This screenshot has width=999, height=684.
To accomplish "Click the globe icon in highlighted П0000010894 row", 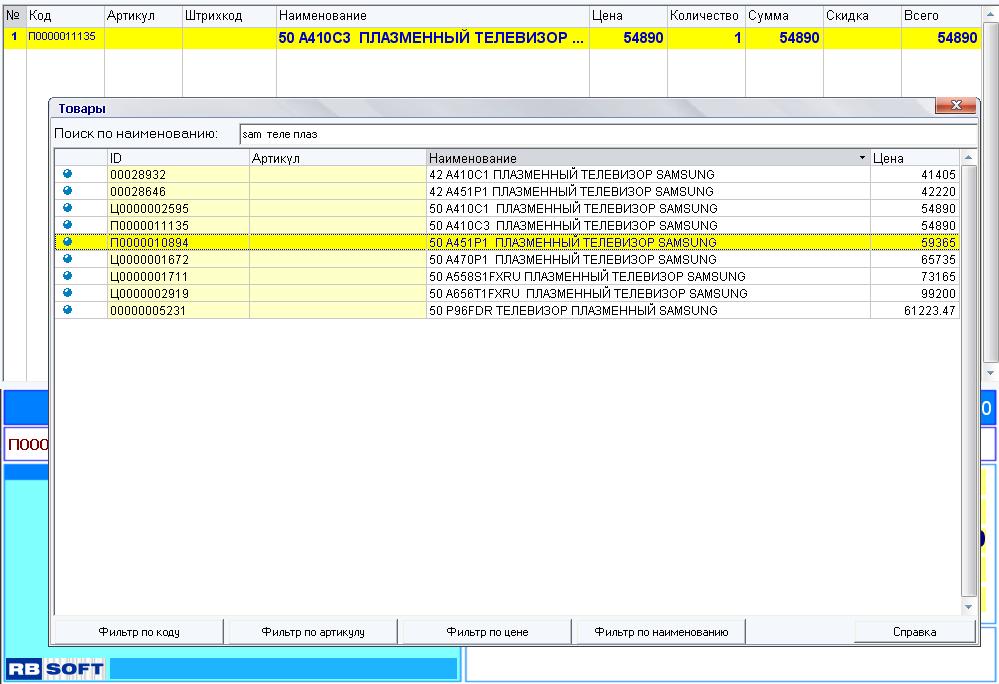I will point(67,242).
